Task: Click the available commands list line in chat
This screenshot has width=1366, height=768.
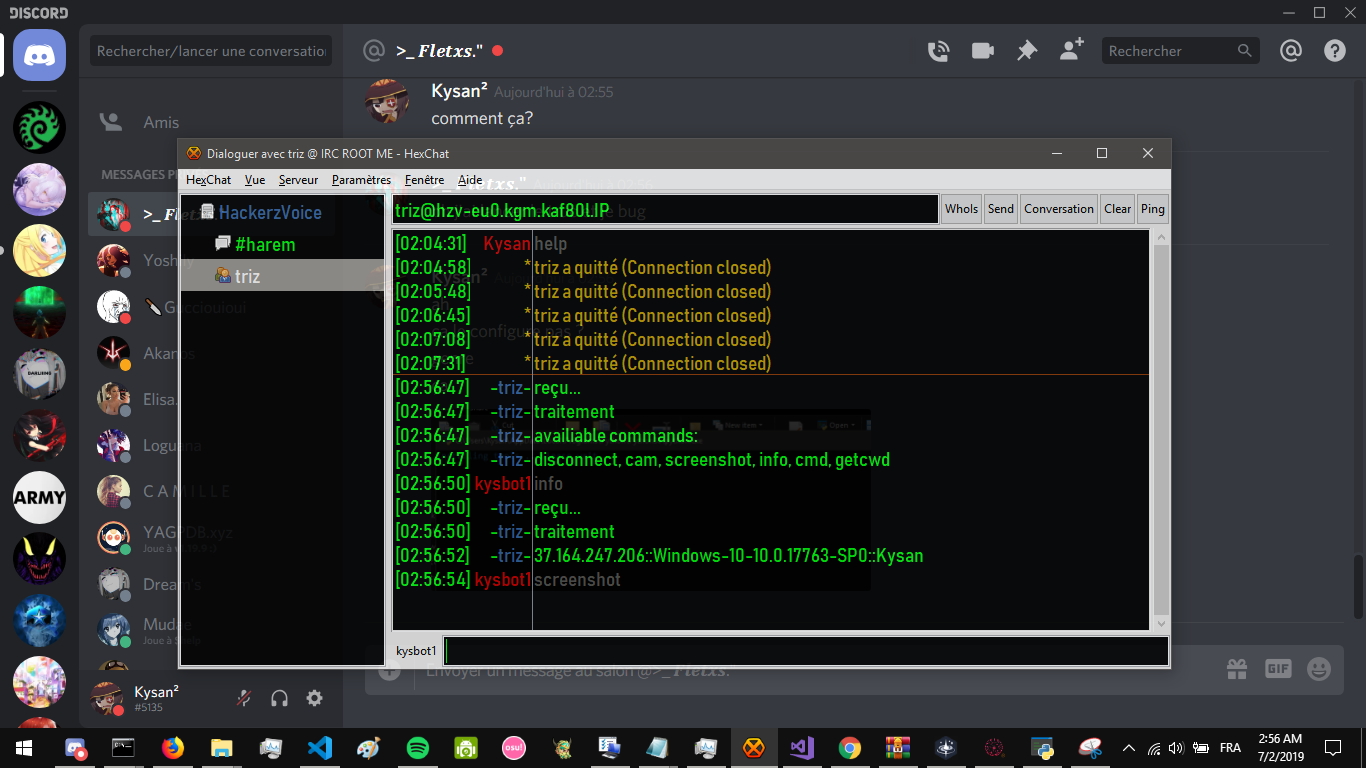Action: (x=712, y=460)
